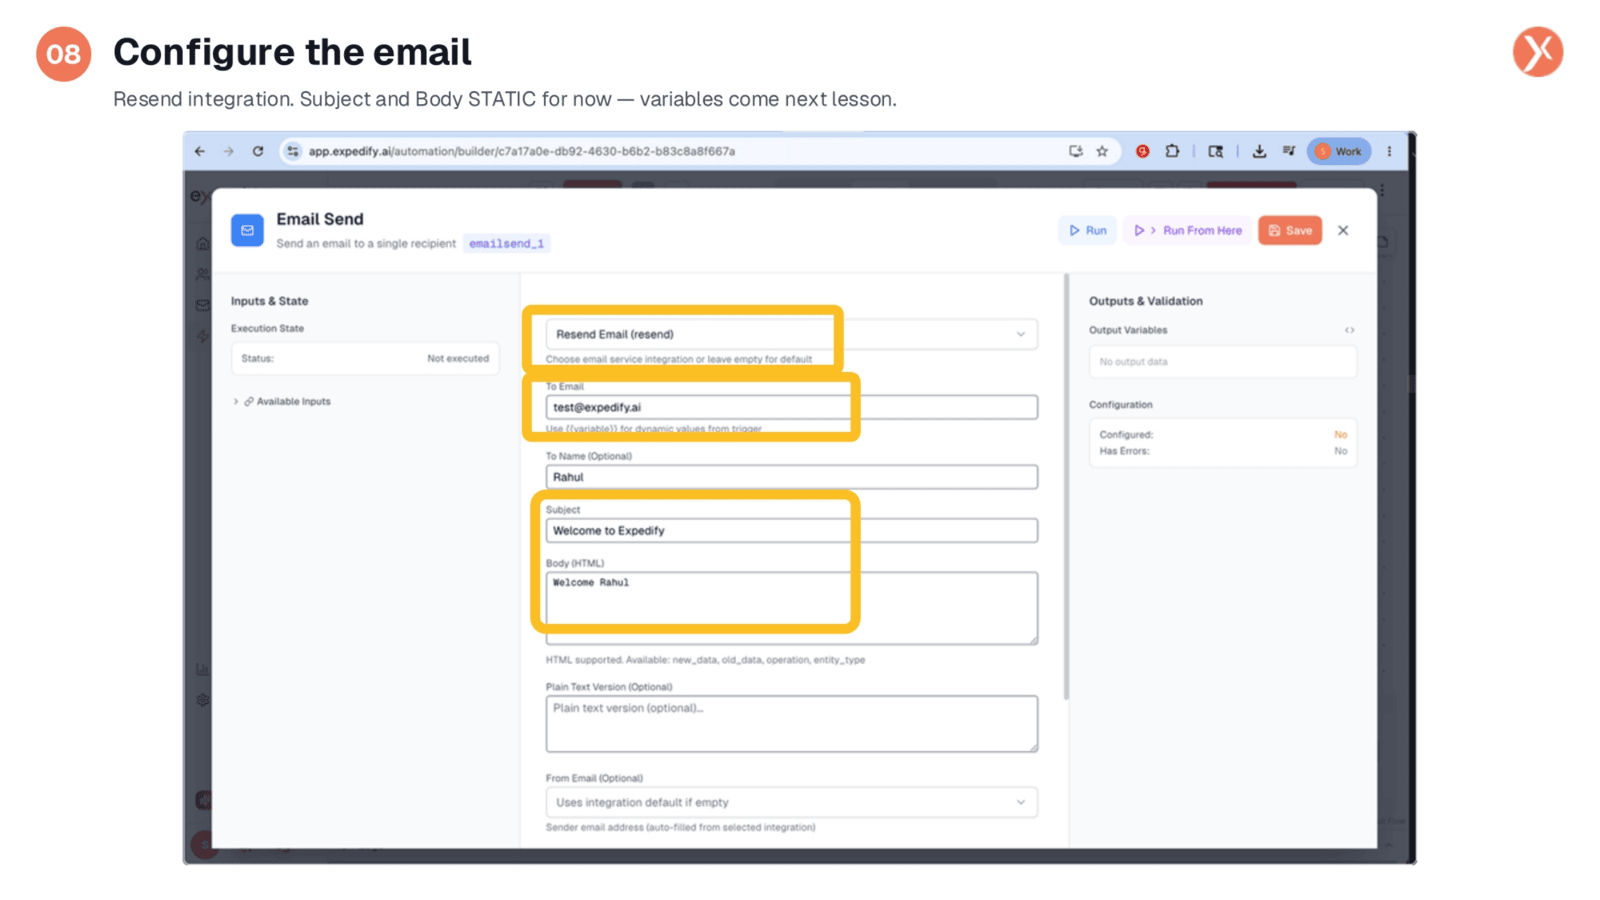
Task: Click the Configured No status value
Action: pos(1340,435)
